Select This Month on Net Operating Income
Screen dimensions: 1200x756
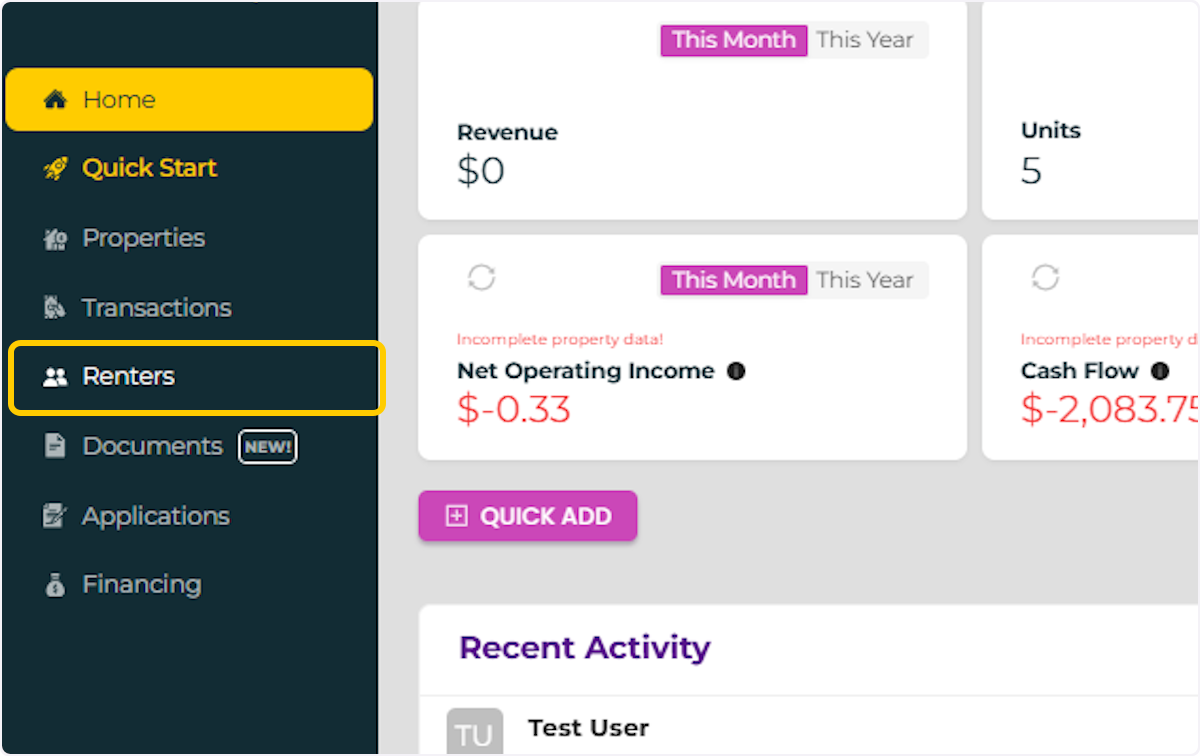coord(733,280)
